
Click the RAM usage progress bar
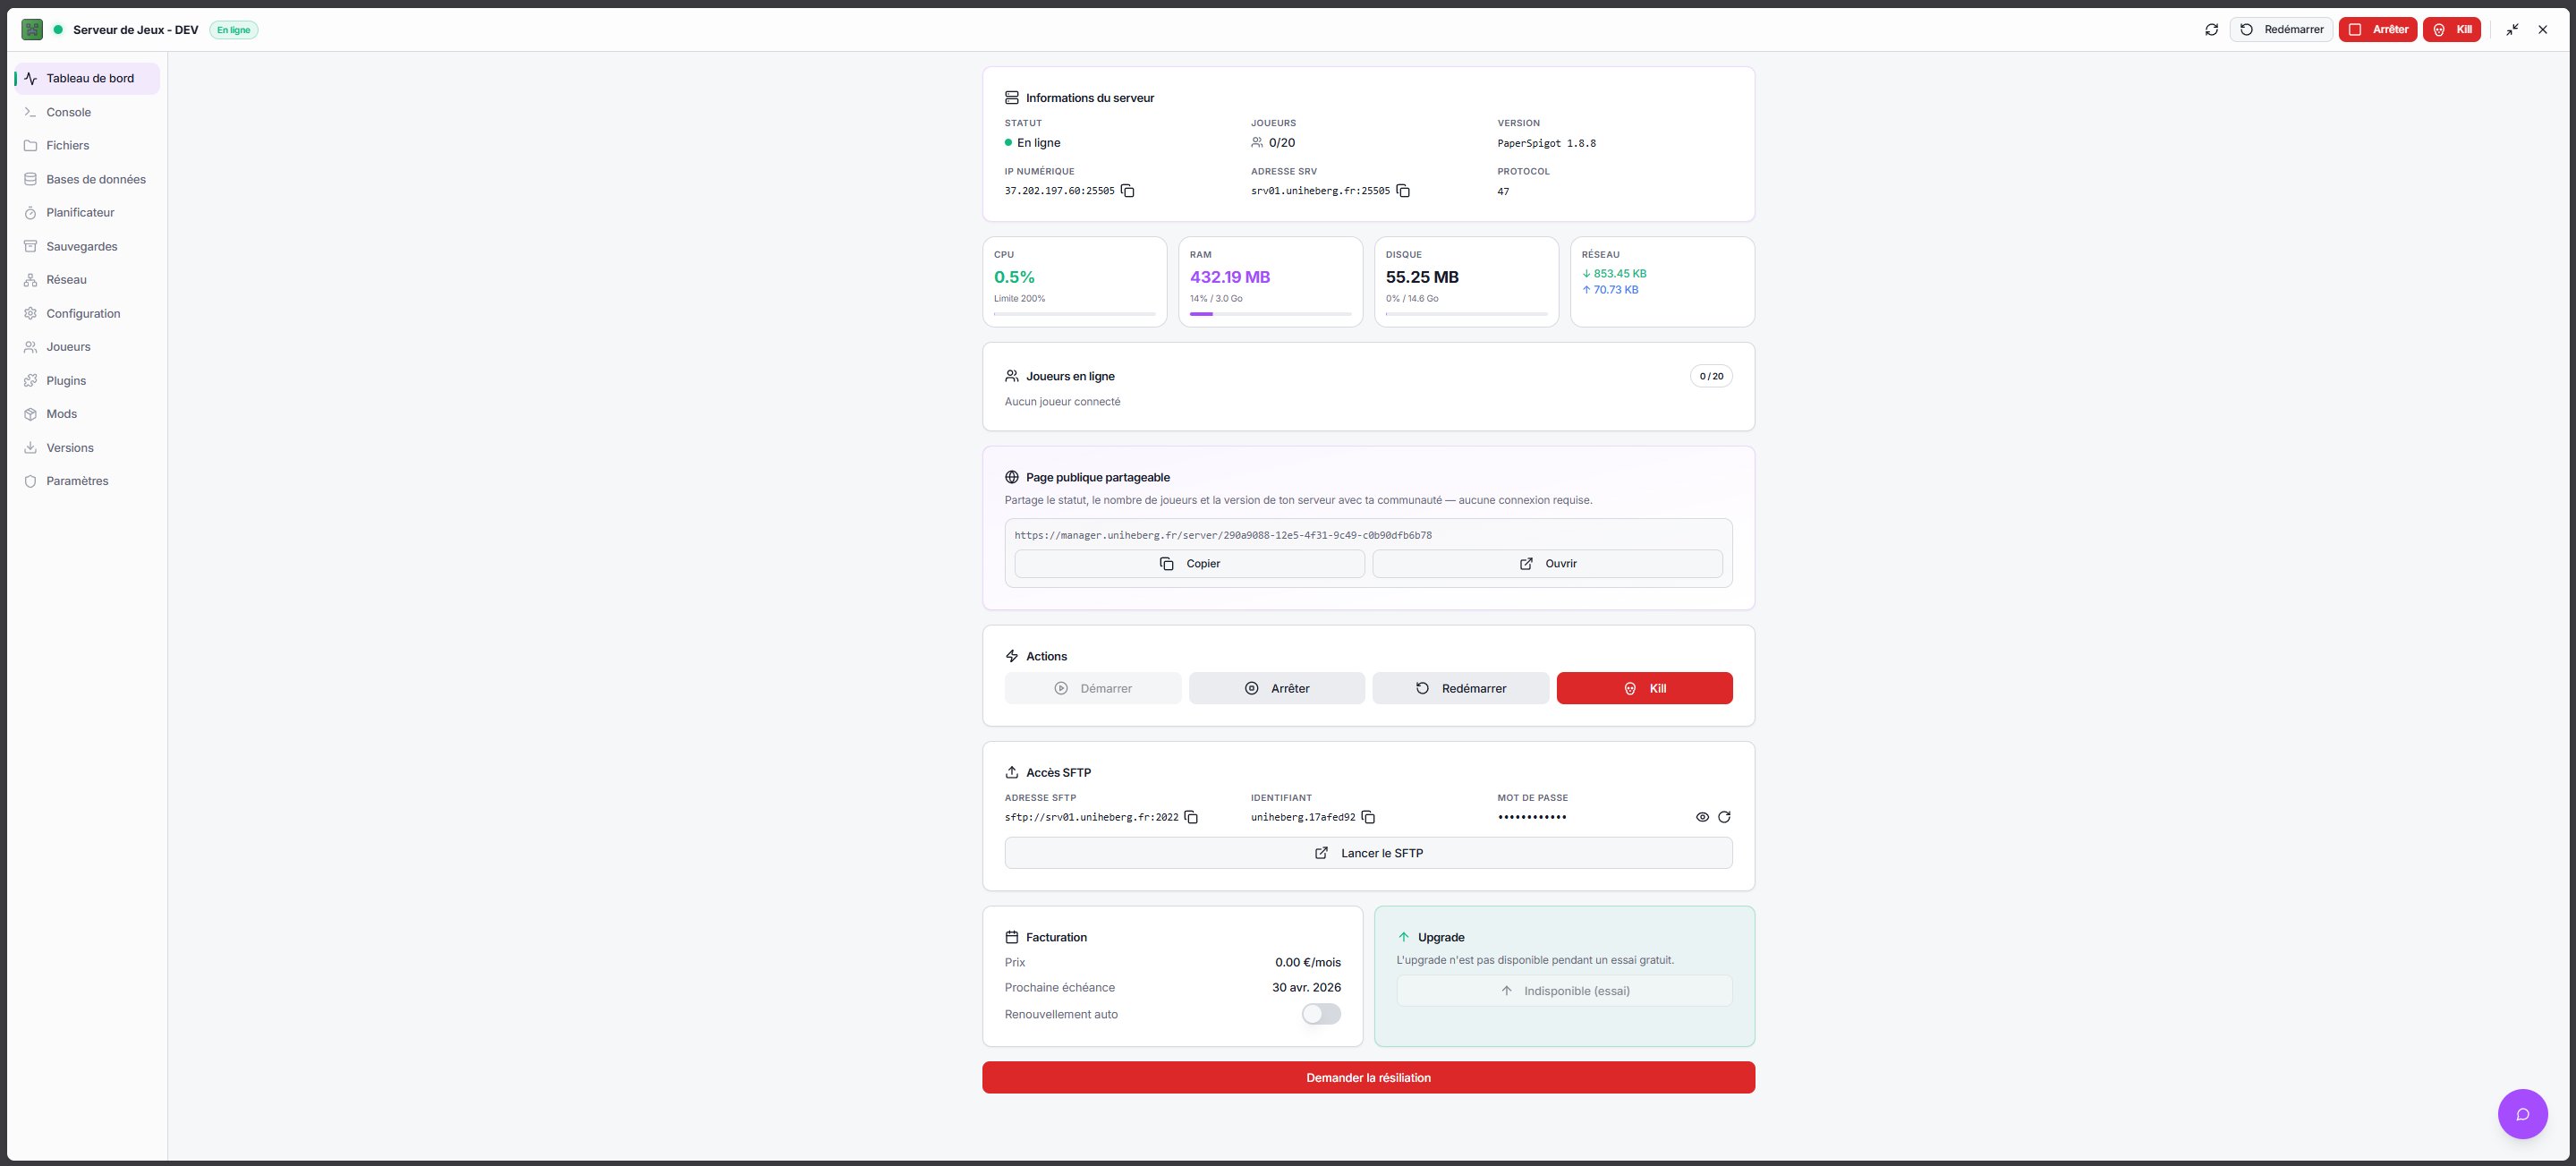tap(1269, 314)
